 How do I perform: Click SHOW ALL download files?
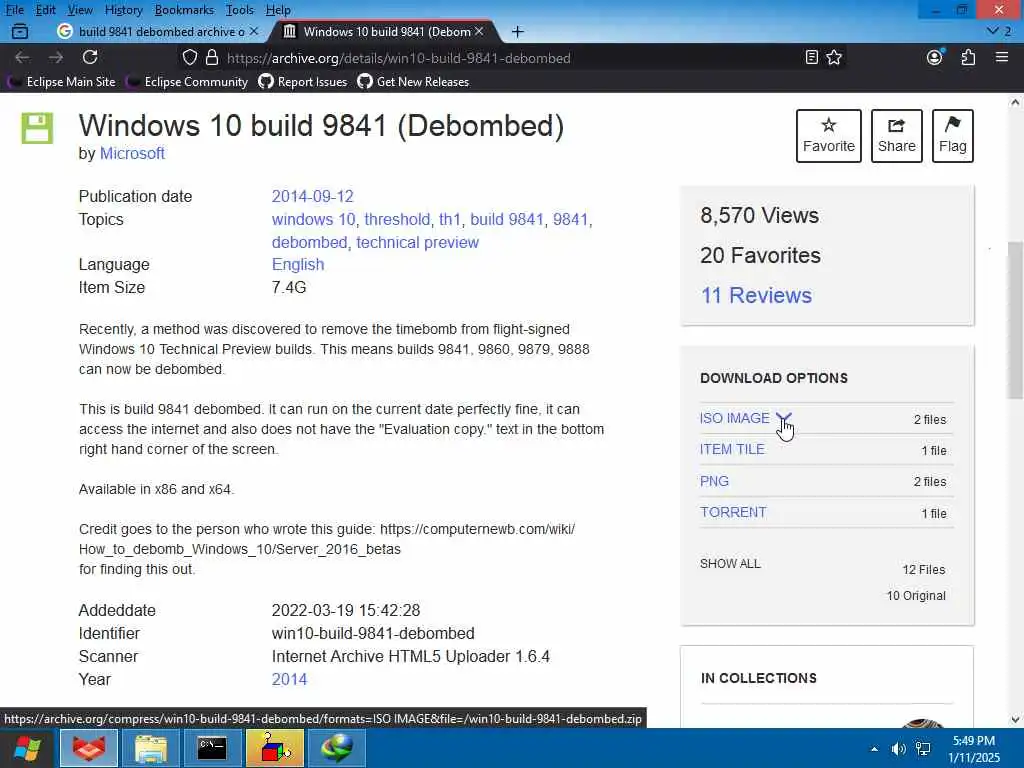pyautogui.click(x=730, y=564)
